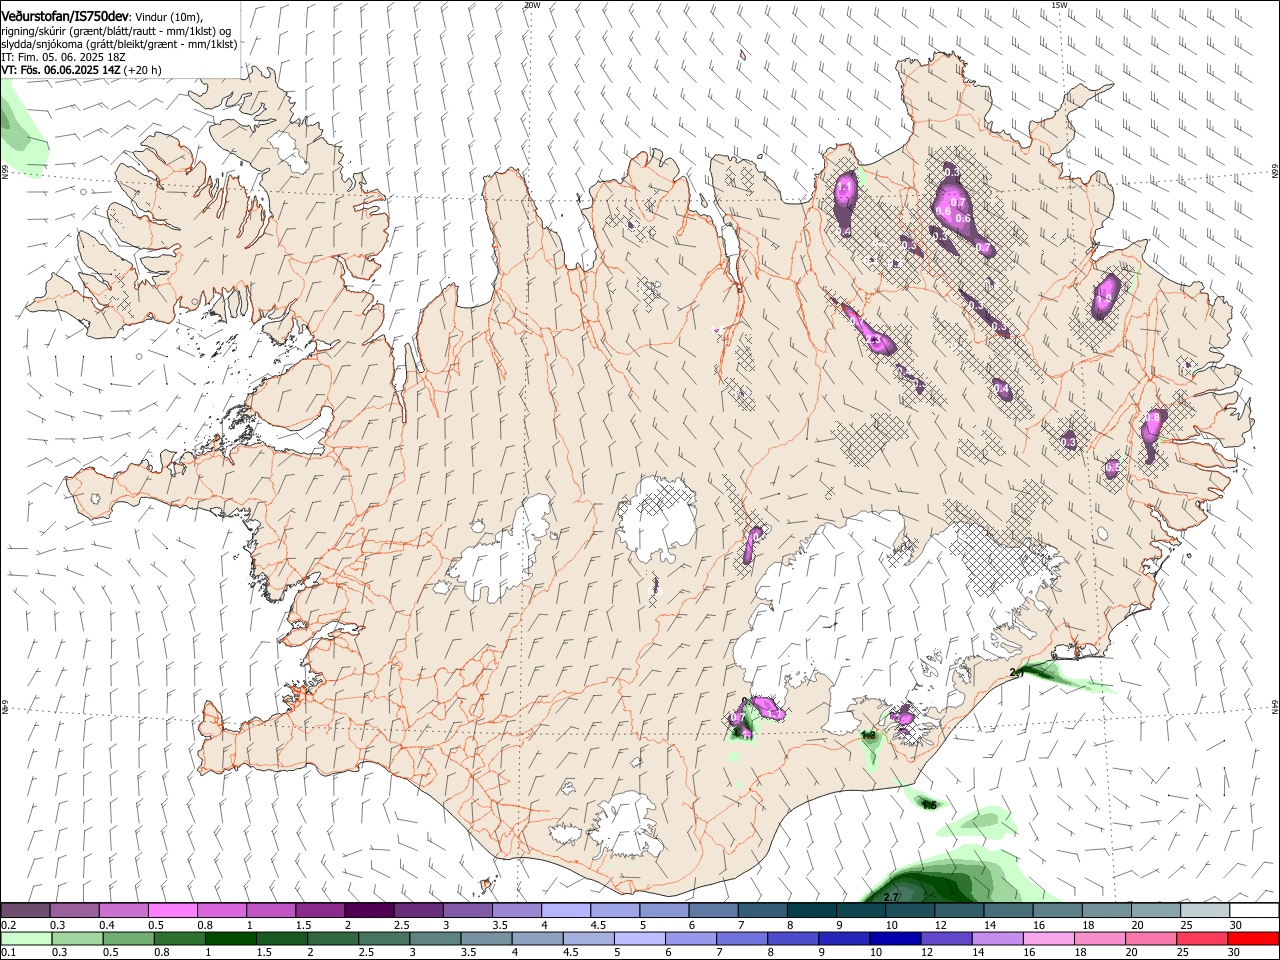The width and height of the screenshot is (1280, 960).
Task: Select the 'IT: Fim. 05. 06. 2025 18Z' line
Action: (x=64, y=57)
